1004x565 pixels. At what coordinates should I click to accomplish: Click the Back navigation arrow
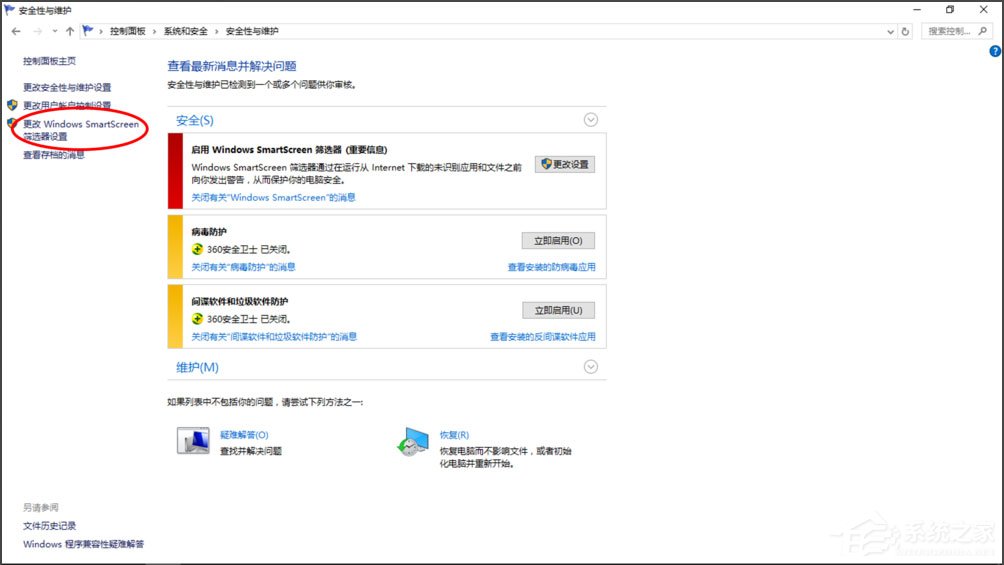pyautogui.click(x=16, y=31)
